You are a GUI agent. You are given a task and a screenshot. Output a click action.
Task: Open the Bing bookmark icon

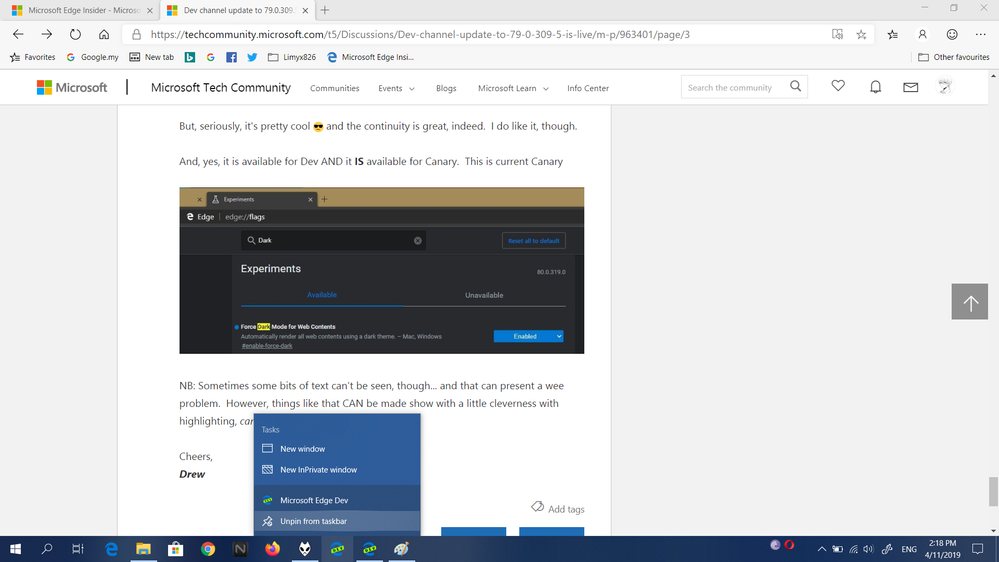190,57
